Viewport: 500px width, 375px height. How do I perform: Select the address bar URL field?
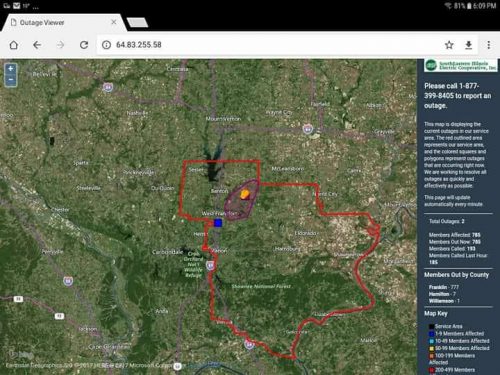click(267, 45)
